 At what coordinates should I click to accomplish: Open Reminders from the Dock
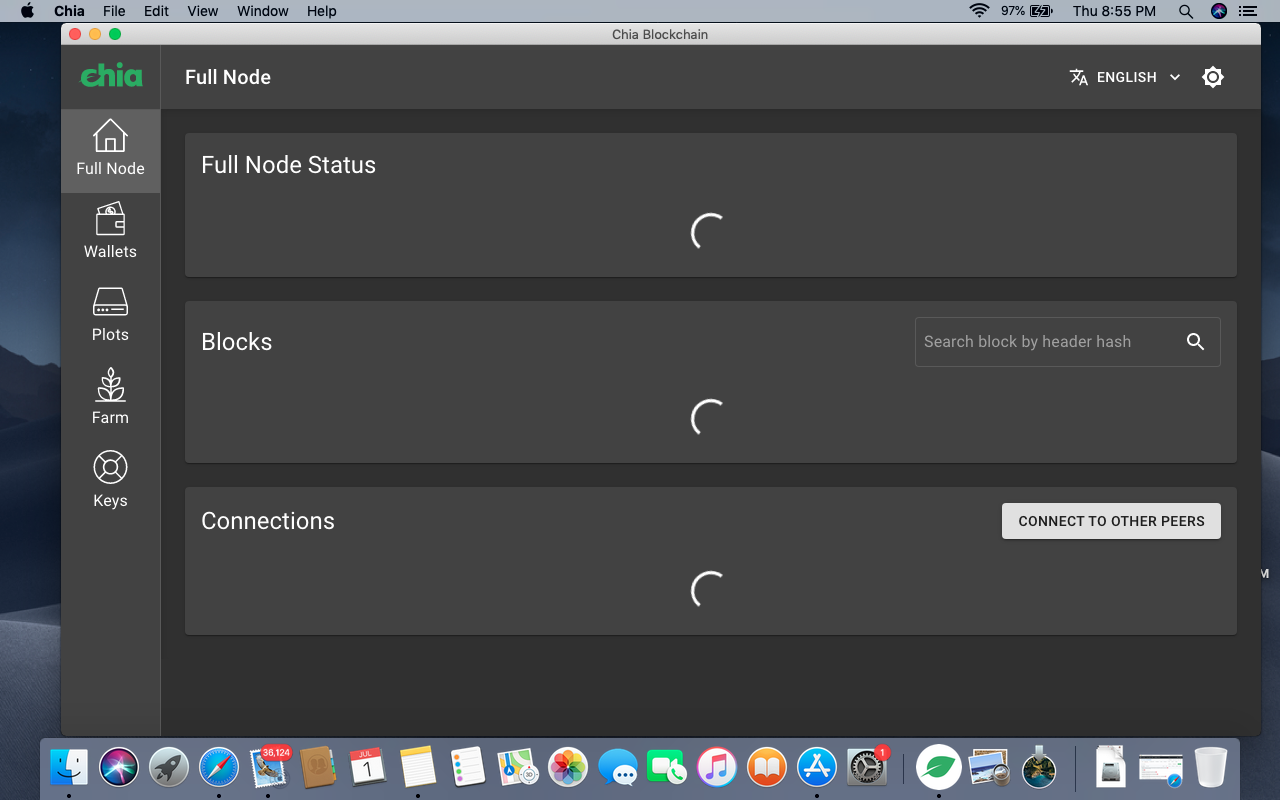468,767
